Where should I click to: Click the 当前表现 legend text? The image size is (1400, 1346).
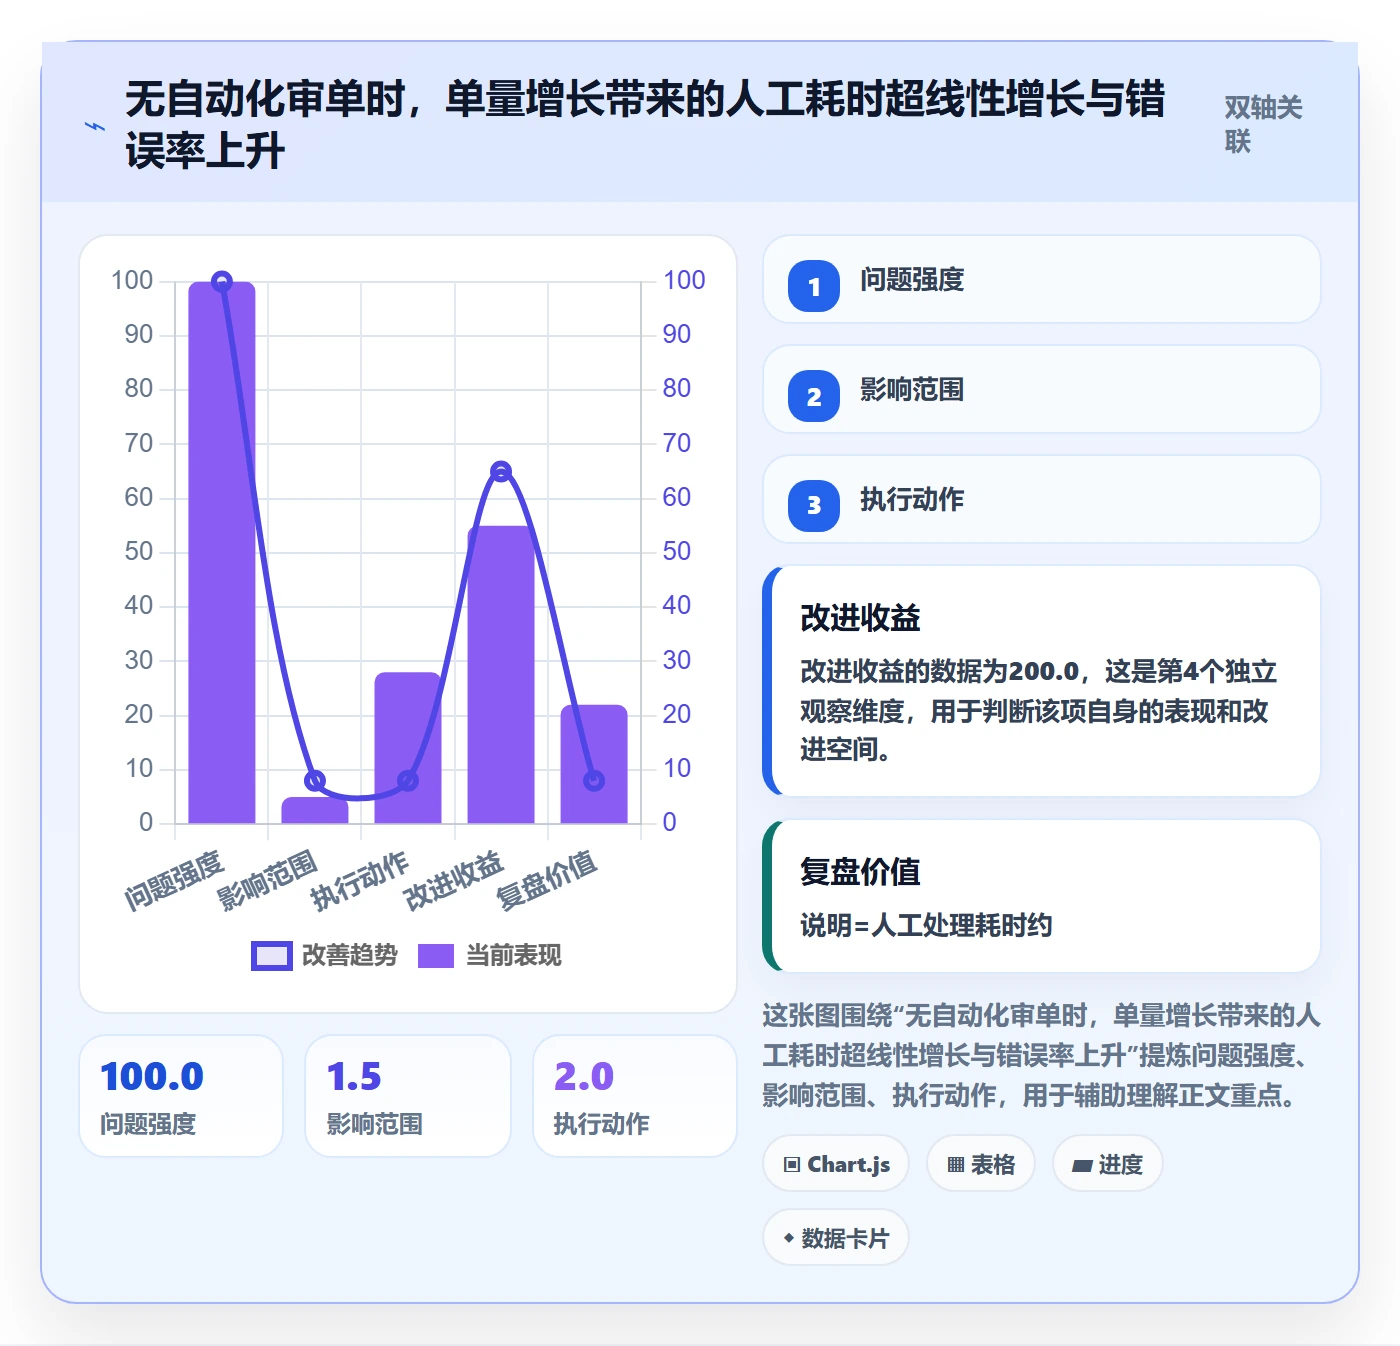[x=514, y=956]
